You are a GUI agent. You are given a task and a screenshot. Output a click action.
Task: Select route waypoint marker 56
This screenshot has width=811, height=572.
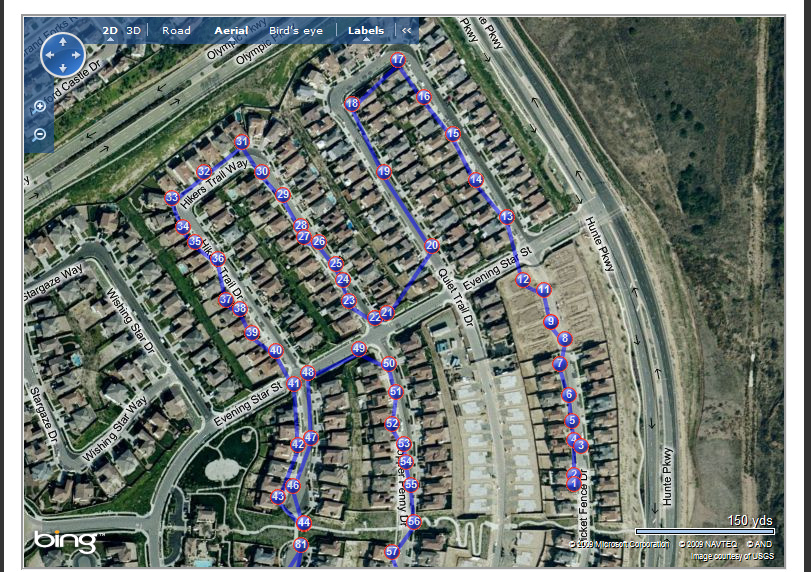[x=414, y=522]
